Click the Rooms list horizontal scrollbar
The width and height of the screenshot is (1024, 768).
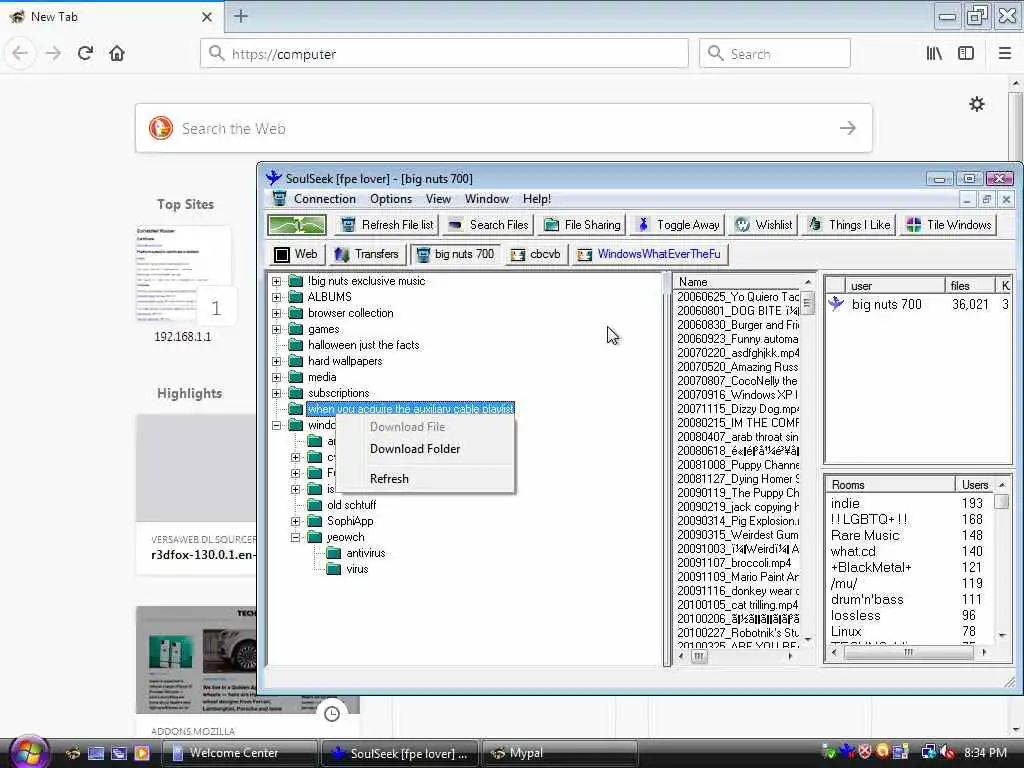pyautogui.click(x=908, y=652)
